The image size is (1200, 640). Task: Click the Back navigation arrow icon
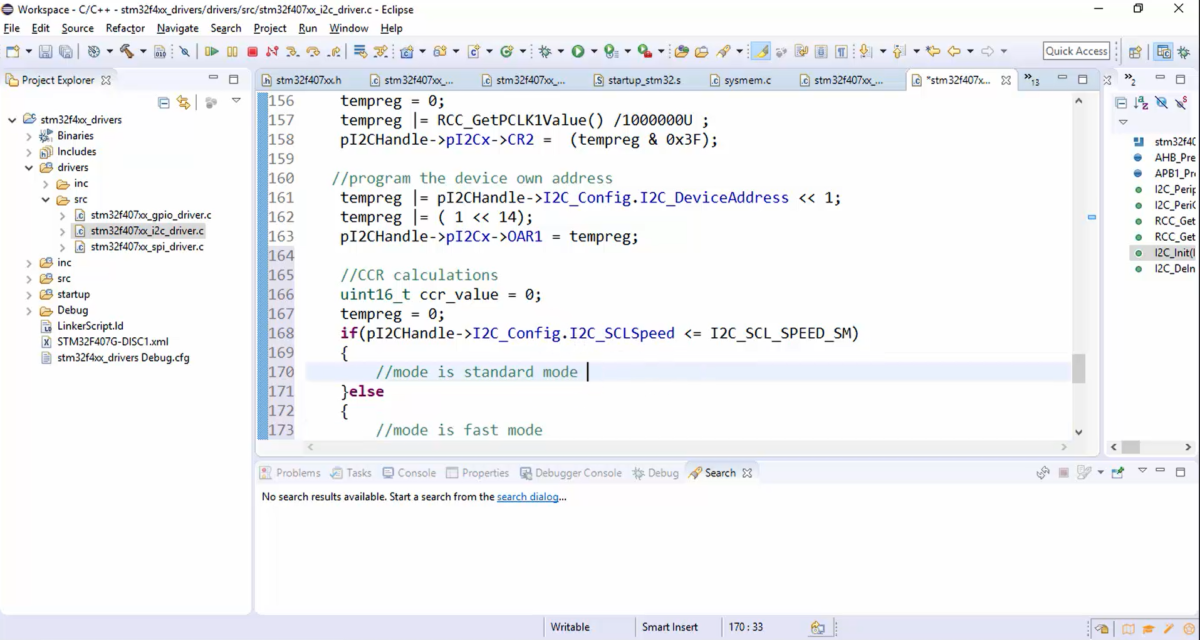[954, 51]
